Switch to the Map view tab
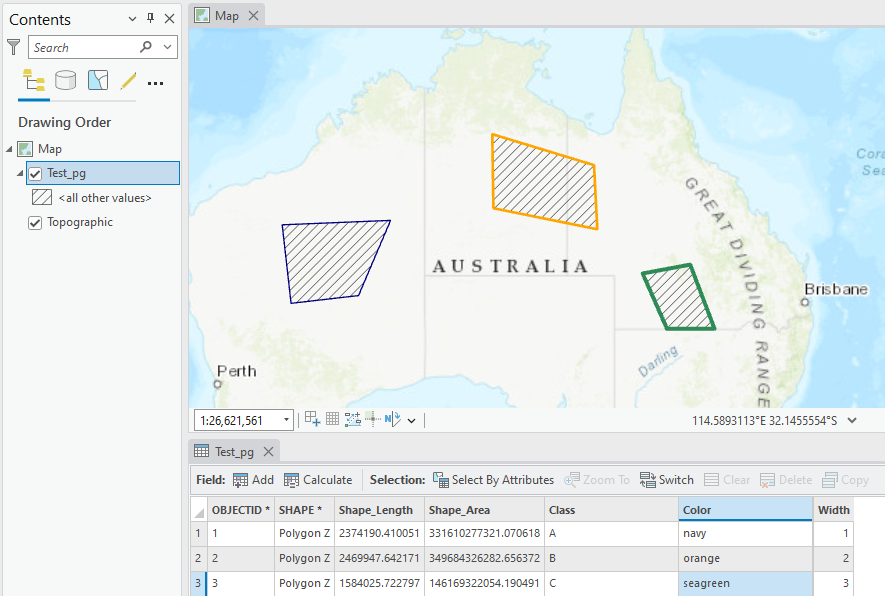 point(227,15)
